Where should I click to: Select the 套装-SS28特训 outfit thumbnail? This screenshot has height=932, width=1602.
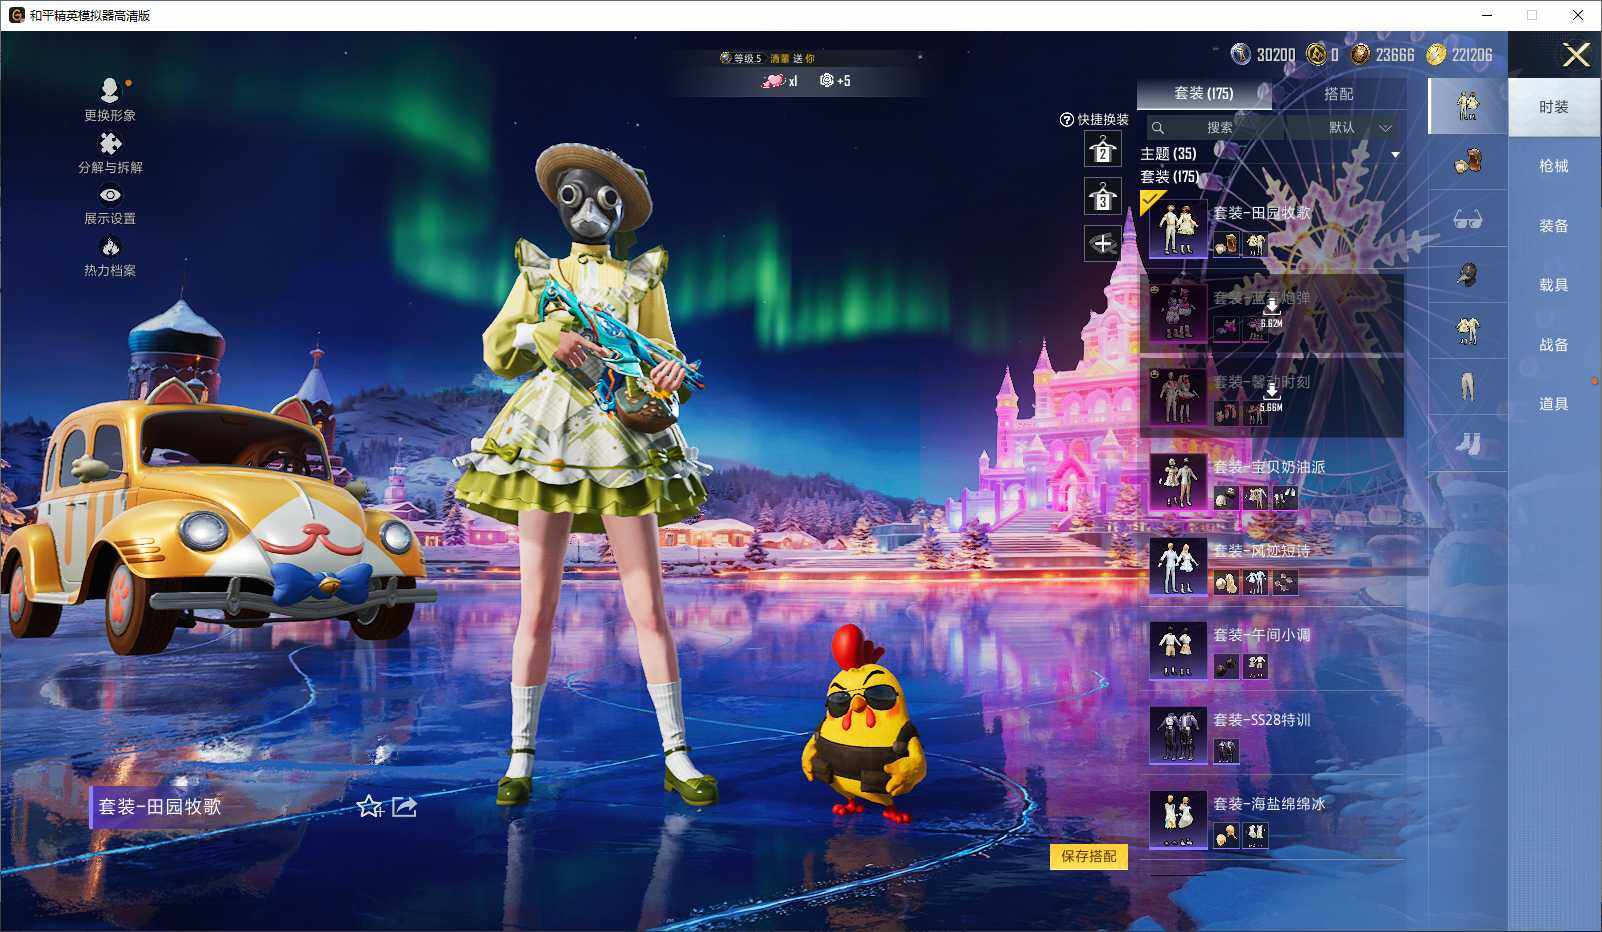click(1177, 735)
